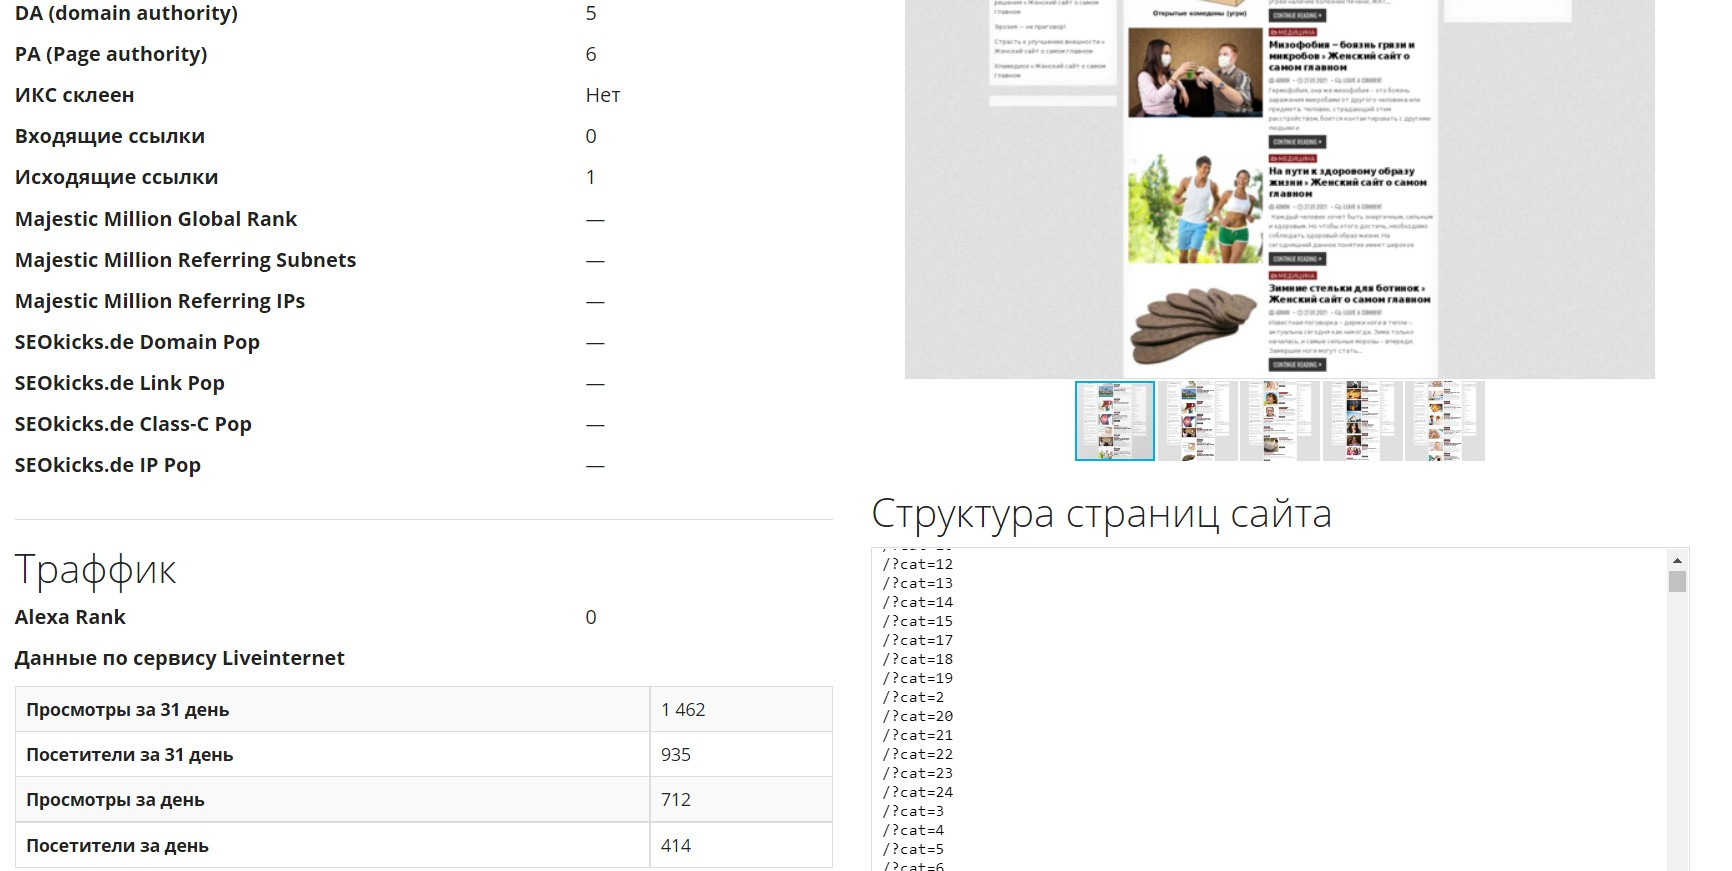Open the fourth screenshot thumbnail
This screenshot has width=1732, height=871.
tap(1362, 421)
